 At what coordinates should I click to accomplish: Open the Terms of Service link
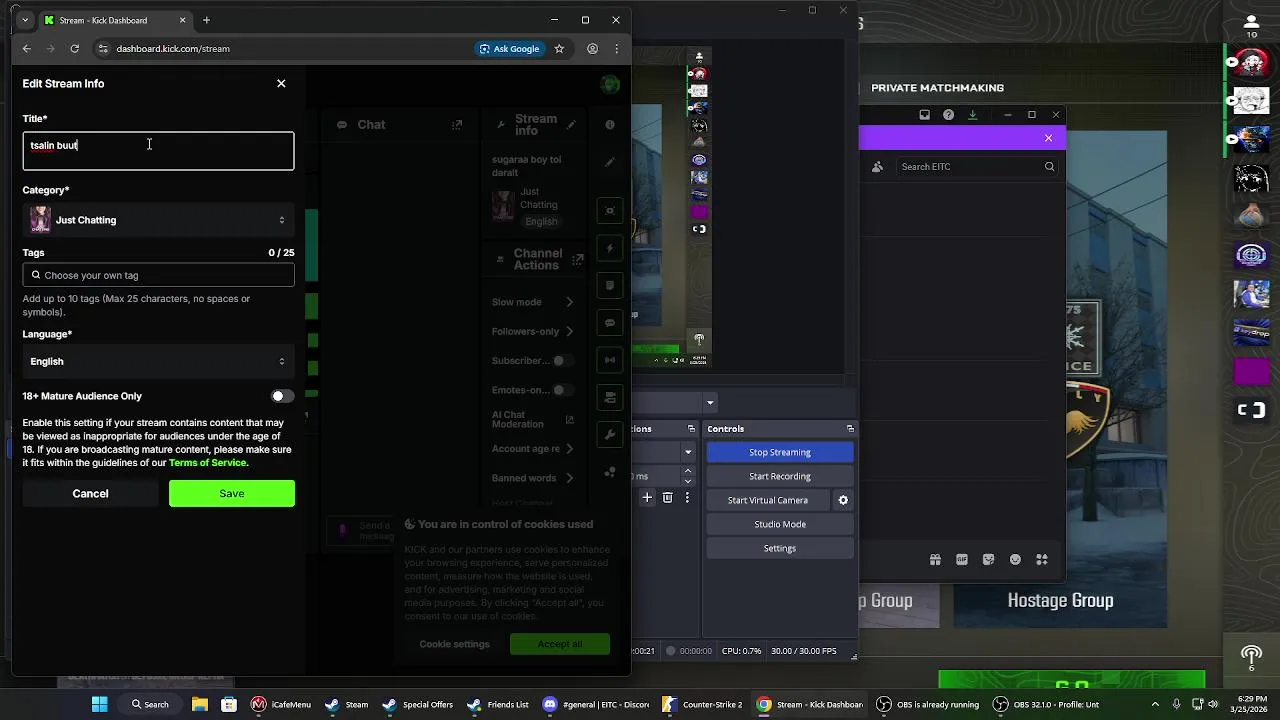pyautogui.click(x=207, y=463)
